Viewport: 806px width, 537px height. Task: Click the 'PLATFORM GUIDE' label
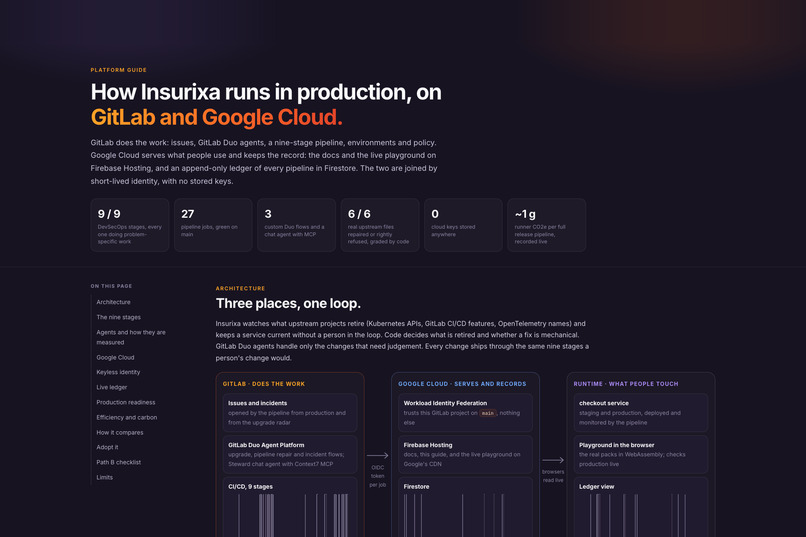(x=119, y=70)
